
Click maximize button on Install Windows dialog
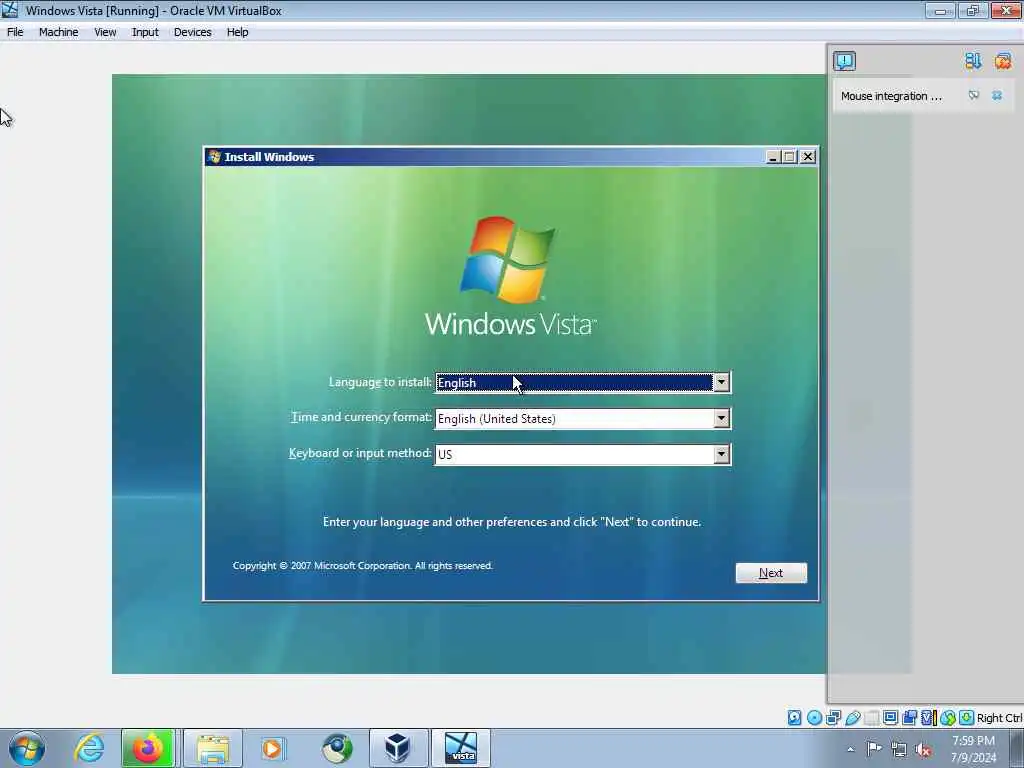(x=790, y=157)
